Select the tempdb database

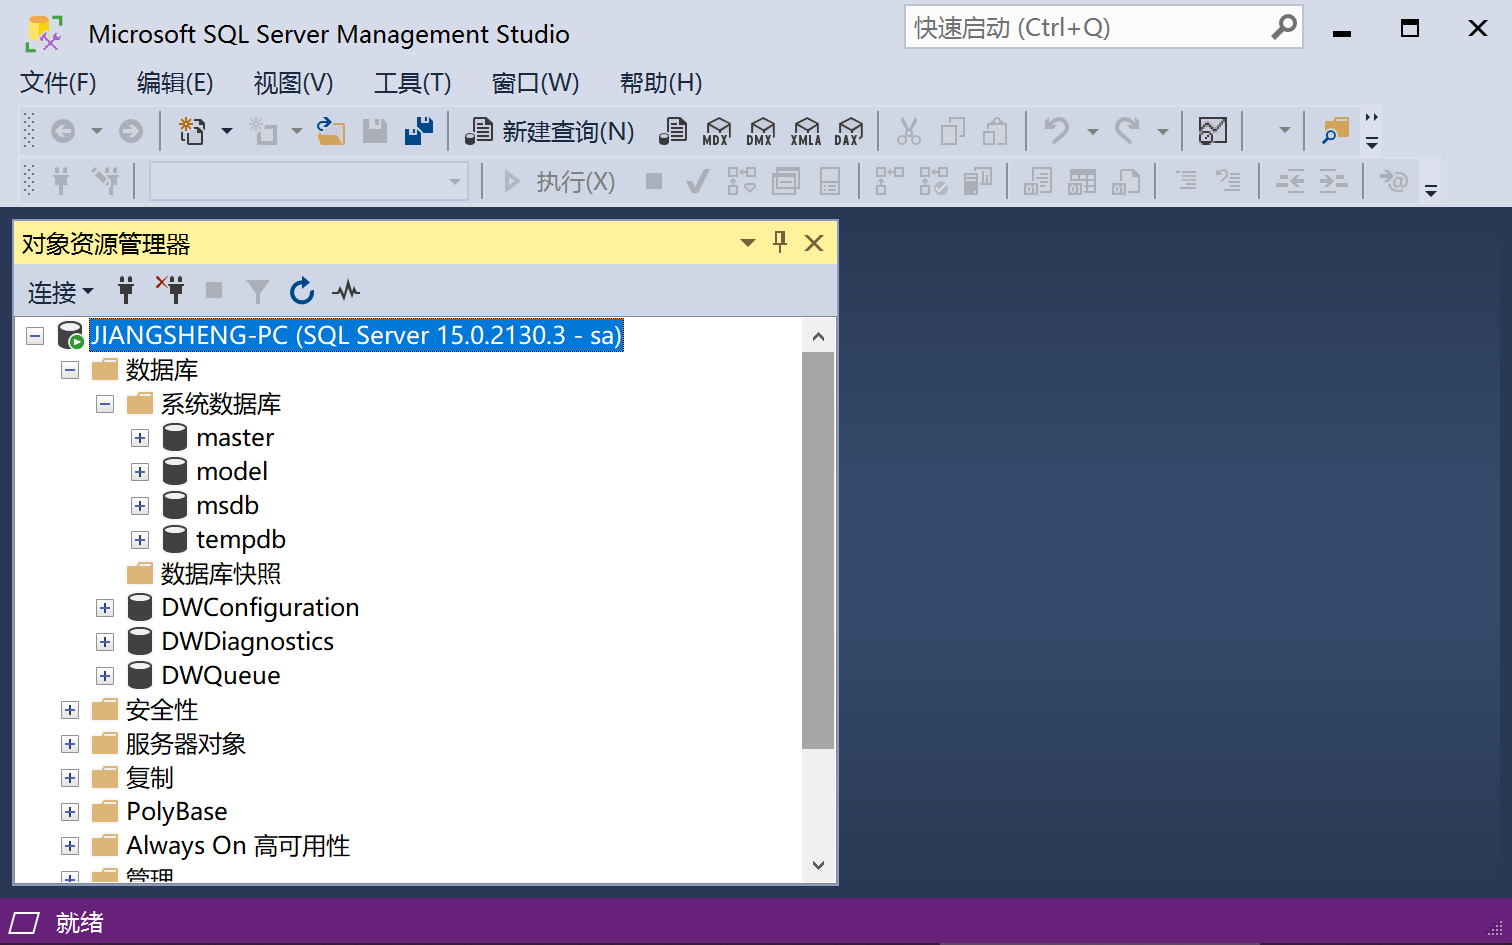coord(240,540)
